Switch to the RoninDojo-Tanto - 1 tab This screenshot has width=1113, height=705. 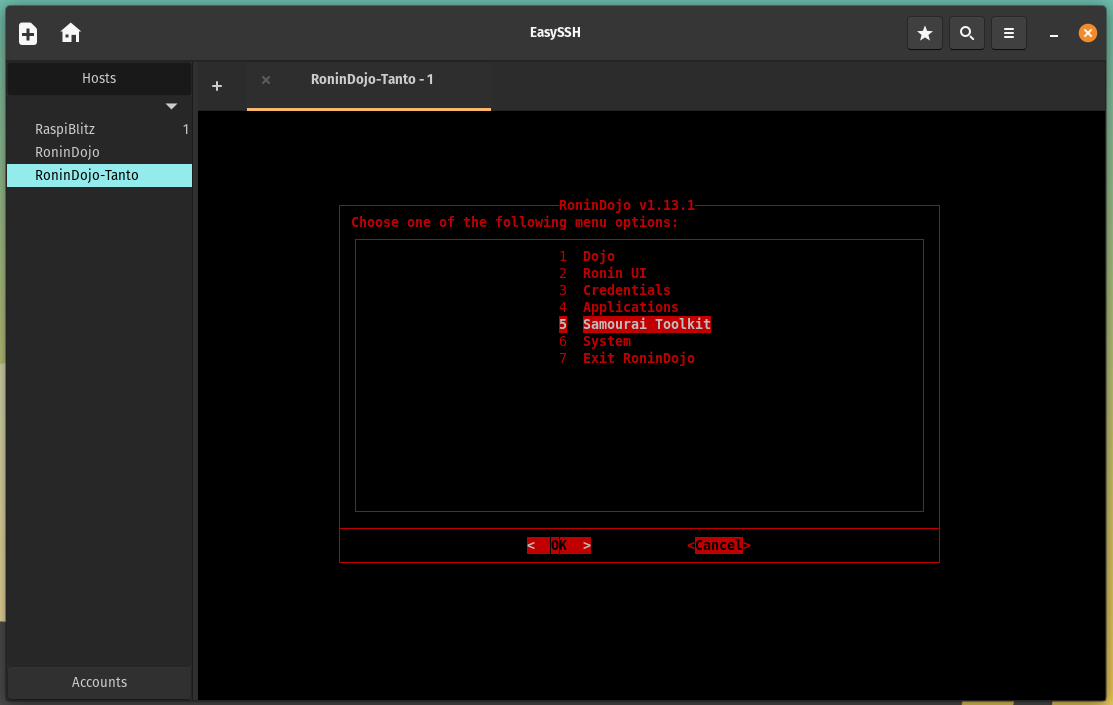tap(368, 85)
